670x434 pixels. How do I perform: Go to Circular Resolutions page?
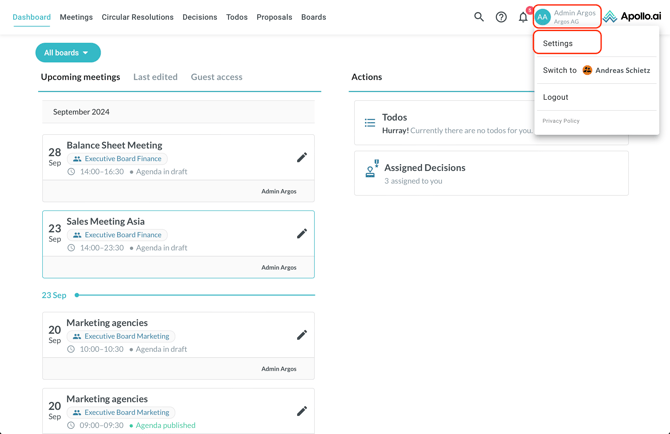[x=137, y=17]
